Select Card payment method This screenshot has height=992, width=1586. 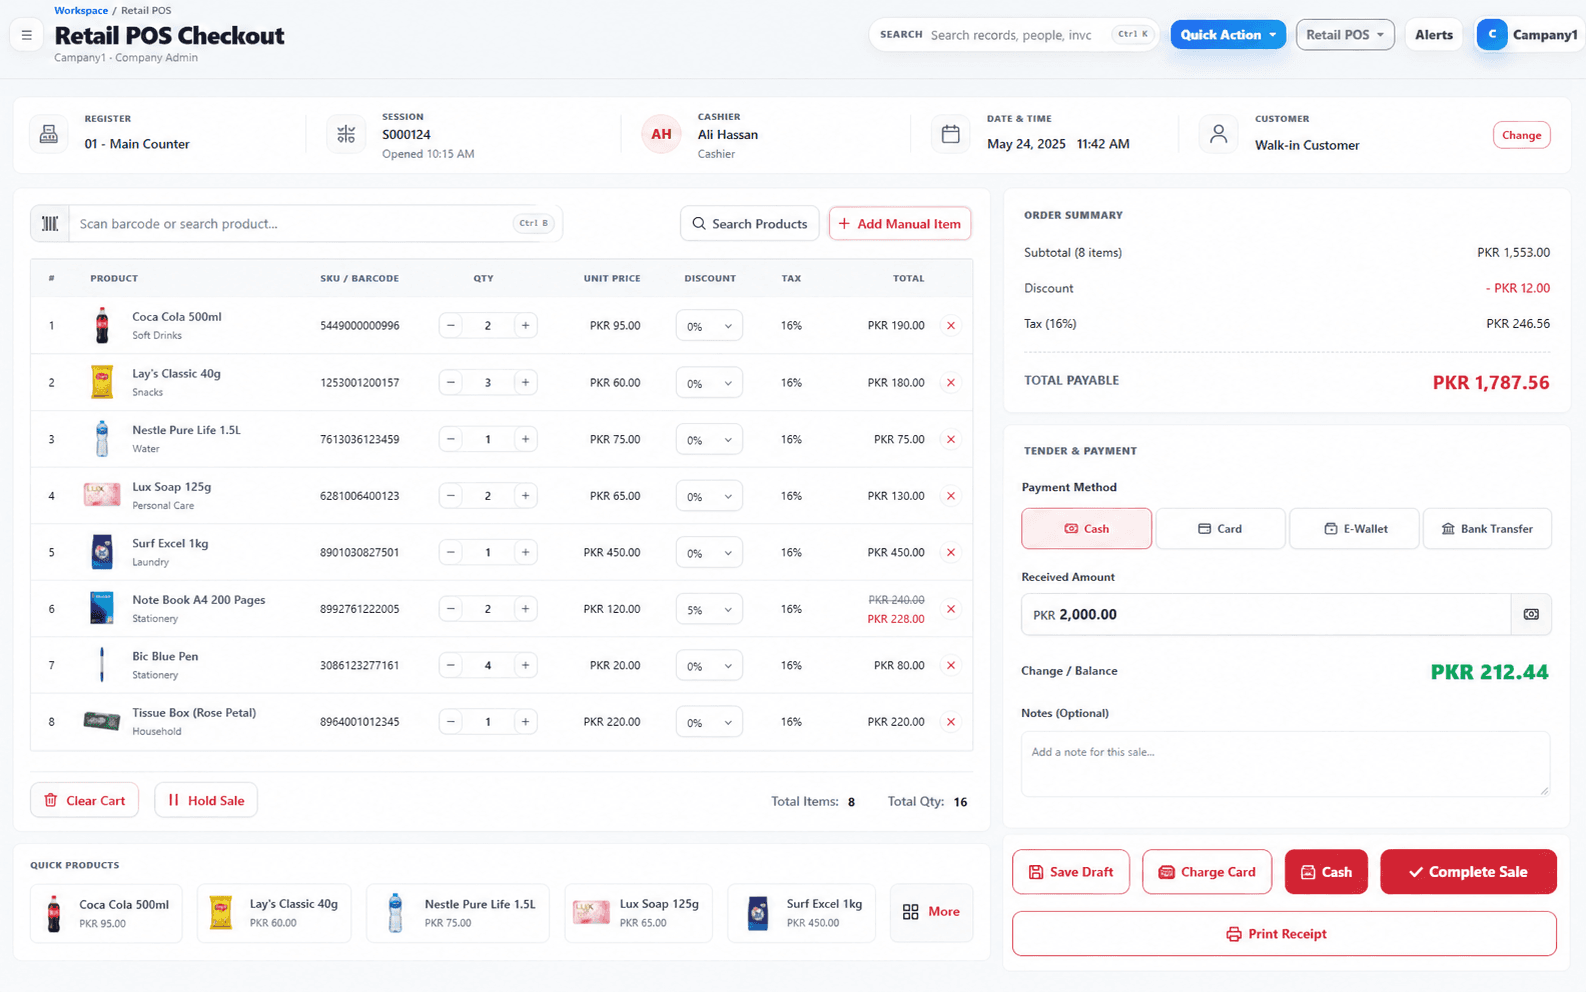[x=1220, y=529]
